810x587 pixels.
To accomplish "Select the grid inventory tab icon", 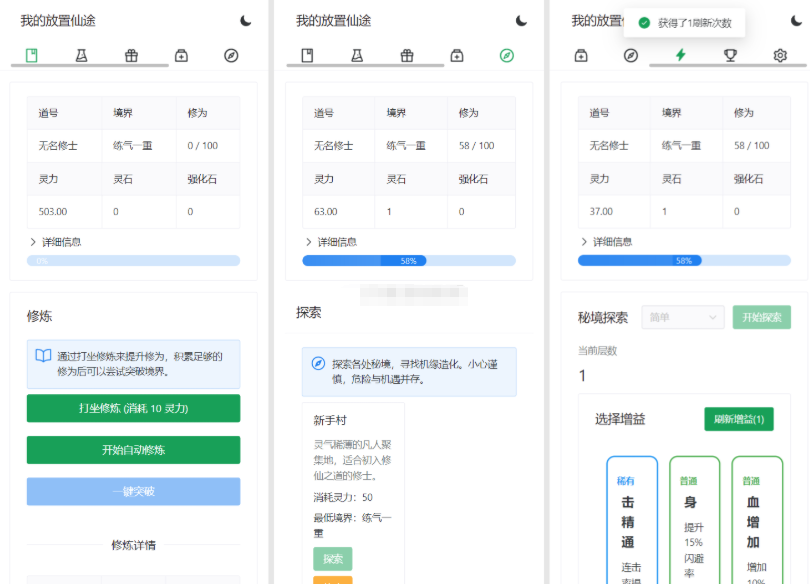I will (x=131, y=57).
